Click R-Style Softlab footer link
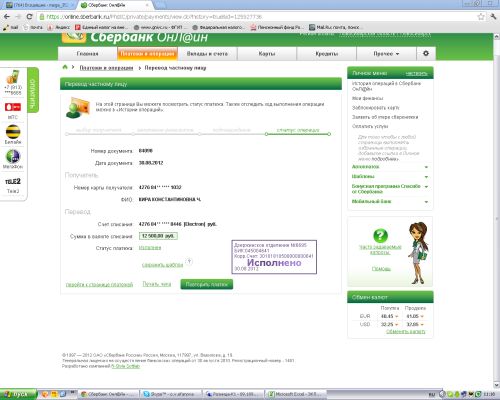 pos(126,366)
